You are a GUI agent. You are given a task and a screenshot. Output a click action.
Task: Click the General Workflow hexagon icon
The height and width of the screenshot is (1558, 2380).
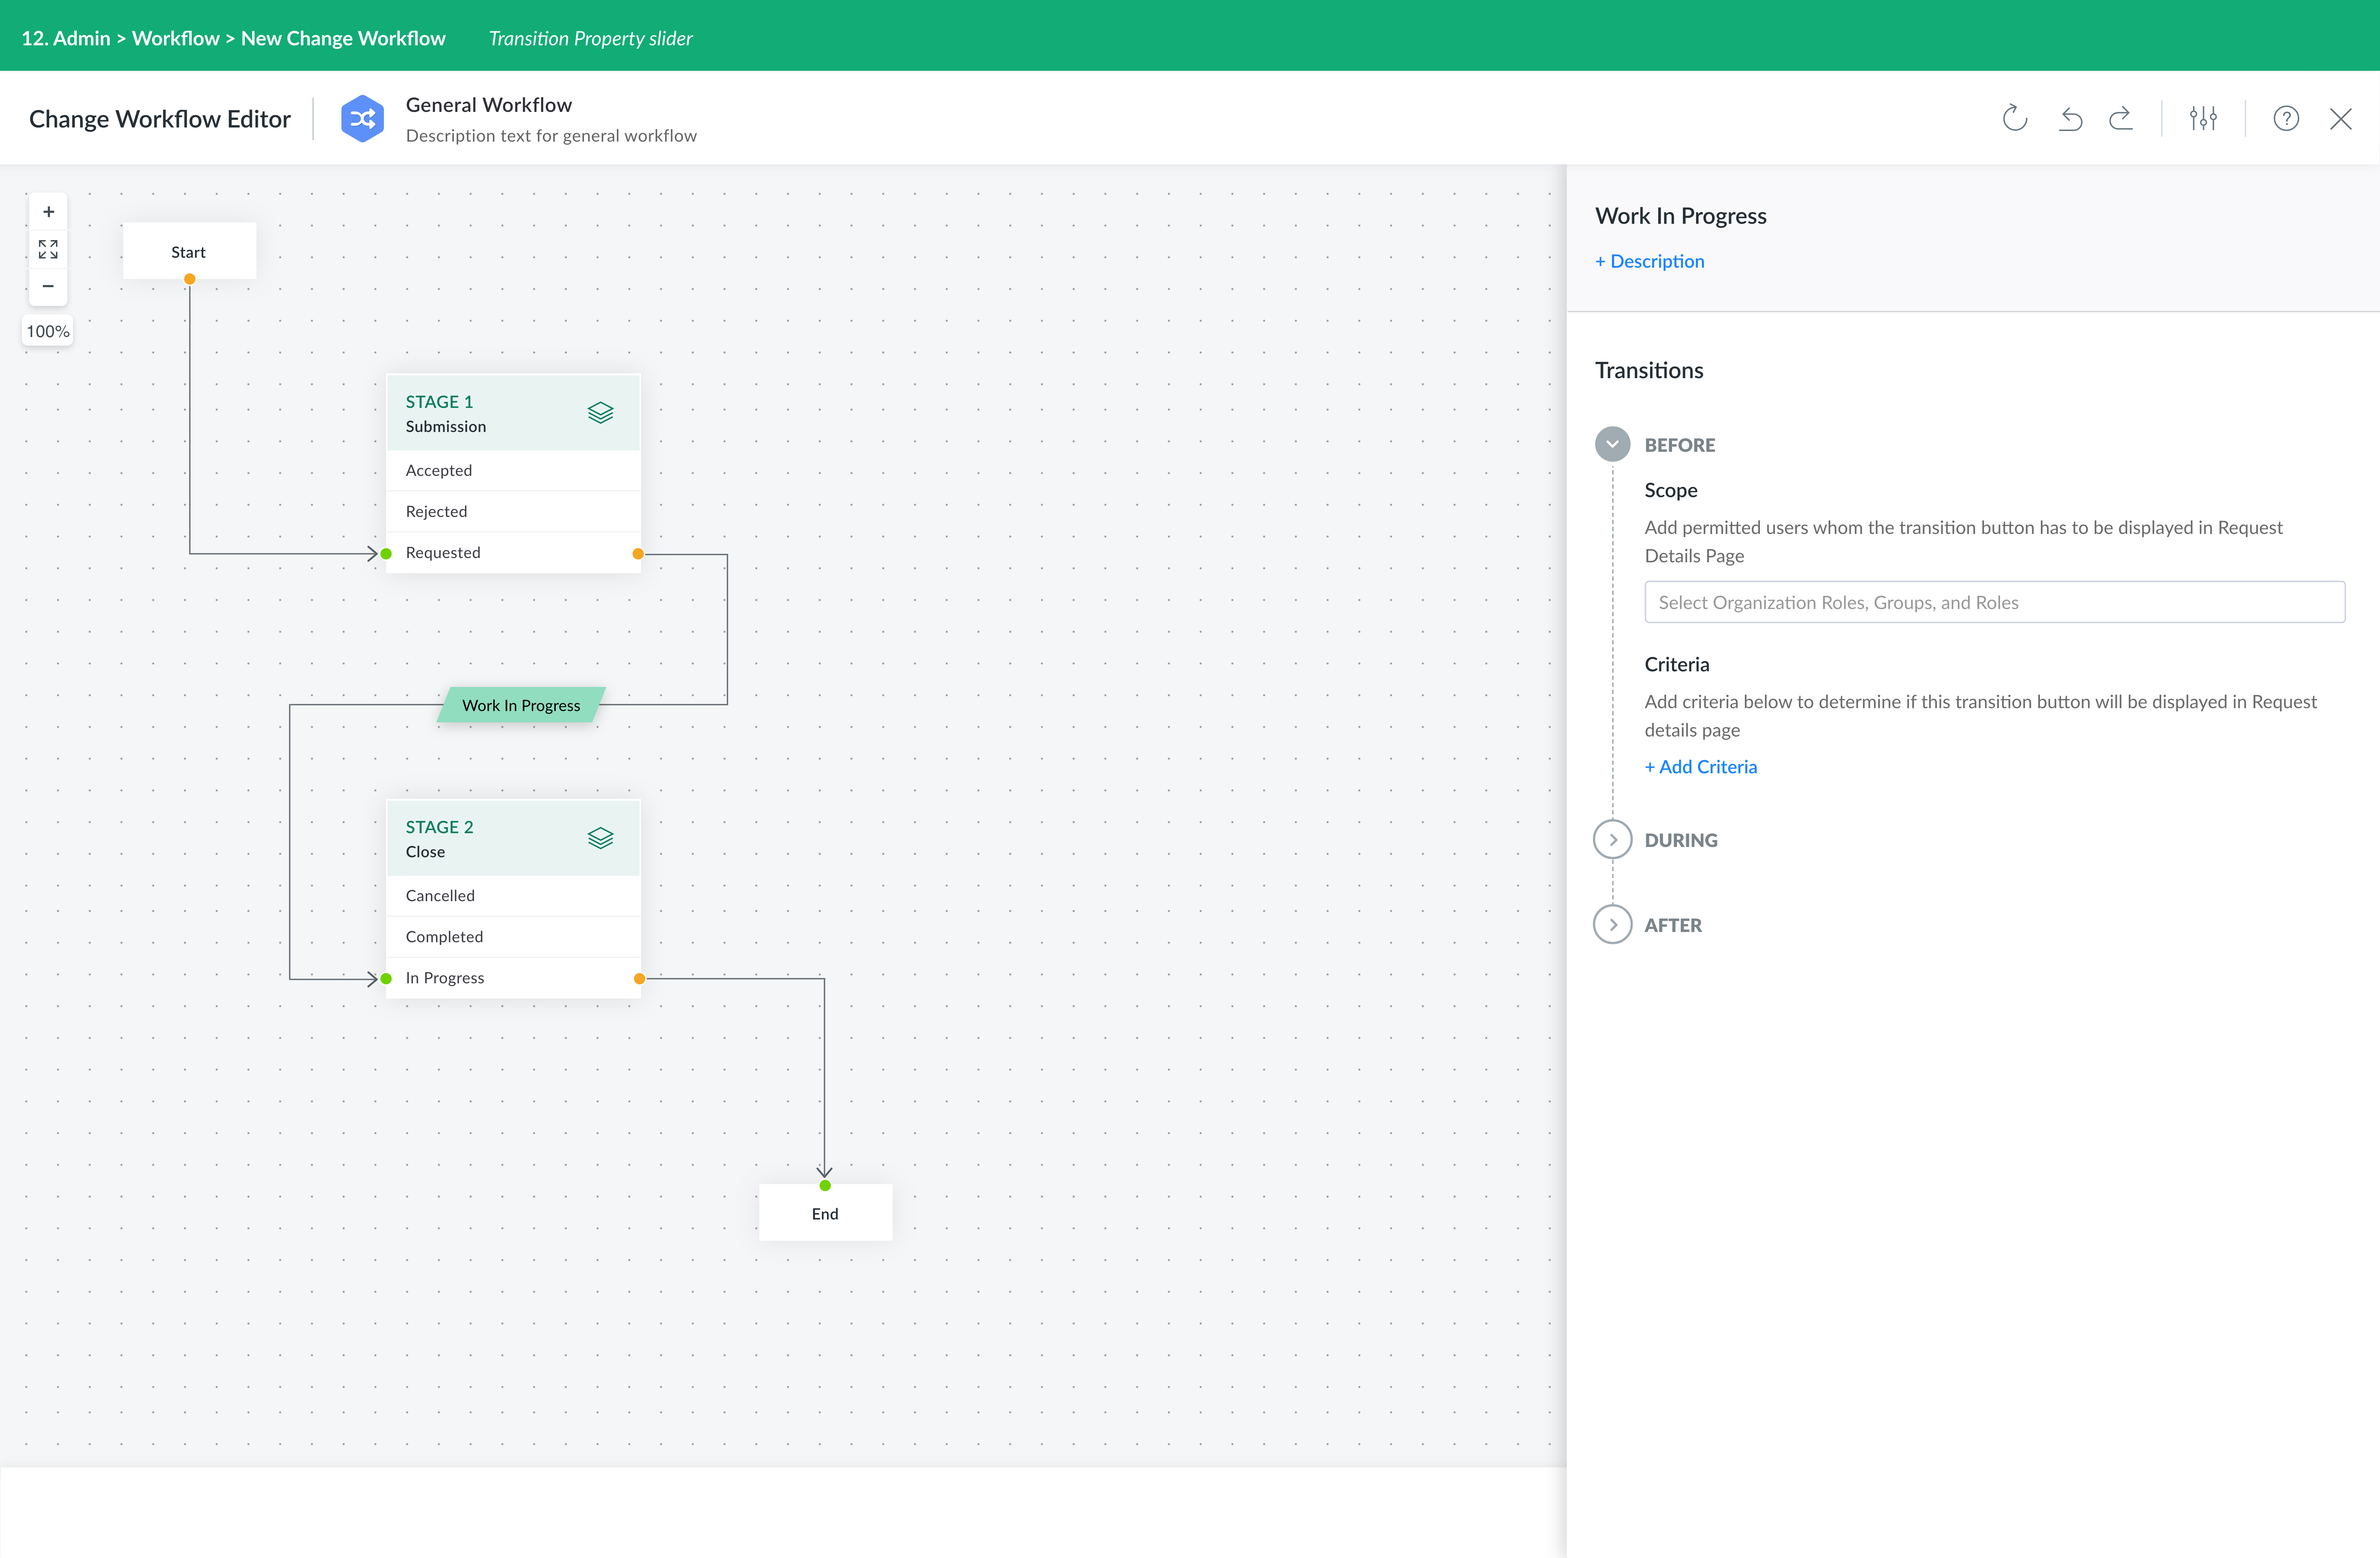tap(362, 119)
